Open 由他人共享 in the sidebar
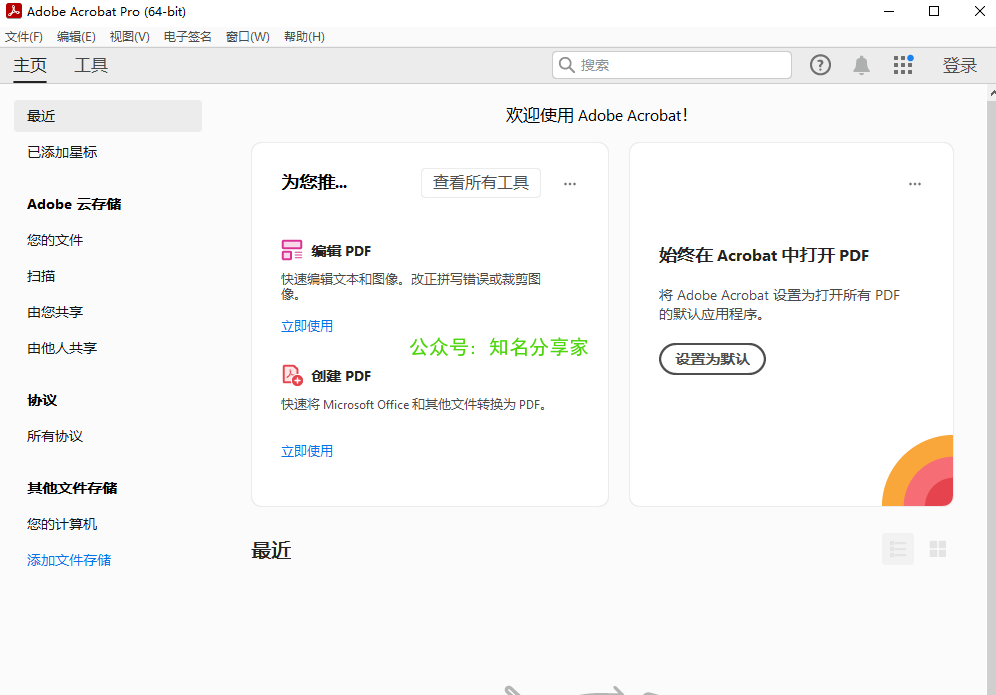The width and height of the screenshot is (996, 695). click(x=62, y=348)
